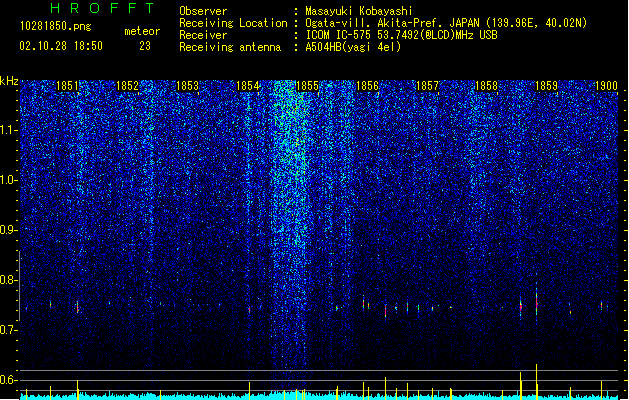629x400 pixels.
Task: Click the A504HB(yagi 4el) antenna text
Action: point(353,47)
